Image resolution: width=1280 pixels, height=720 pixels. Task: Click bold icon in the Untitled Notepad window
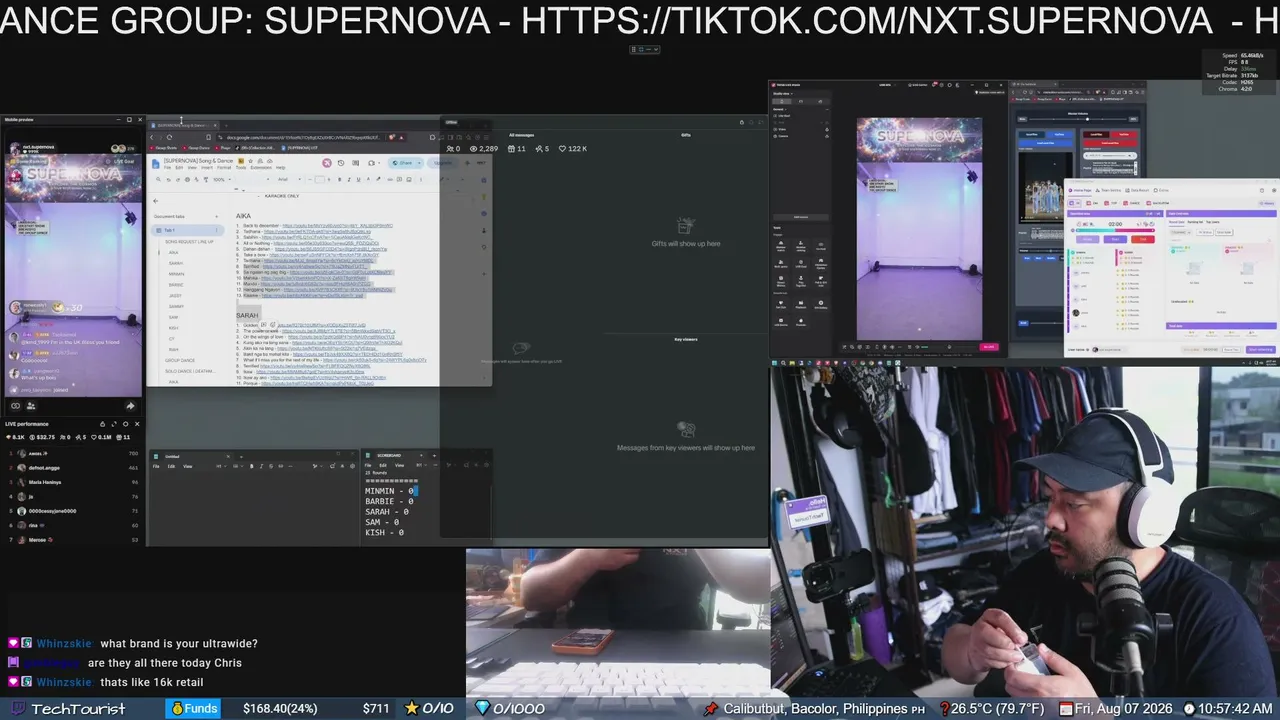pyautogui.click(x=252, y=466)
